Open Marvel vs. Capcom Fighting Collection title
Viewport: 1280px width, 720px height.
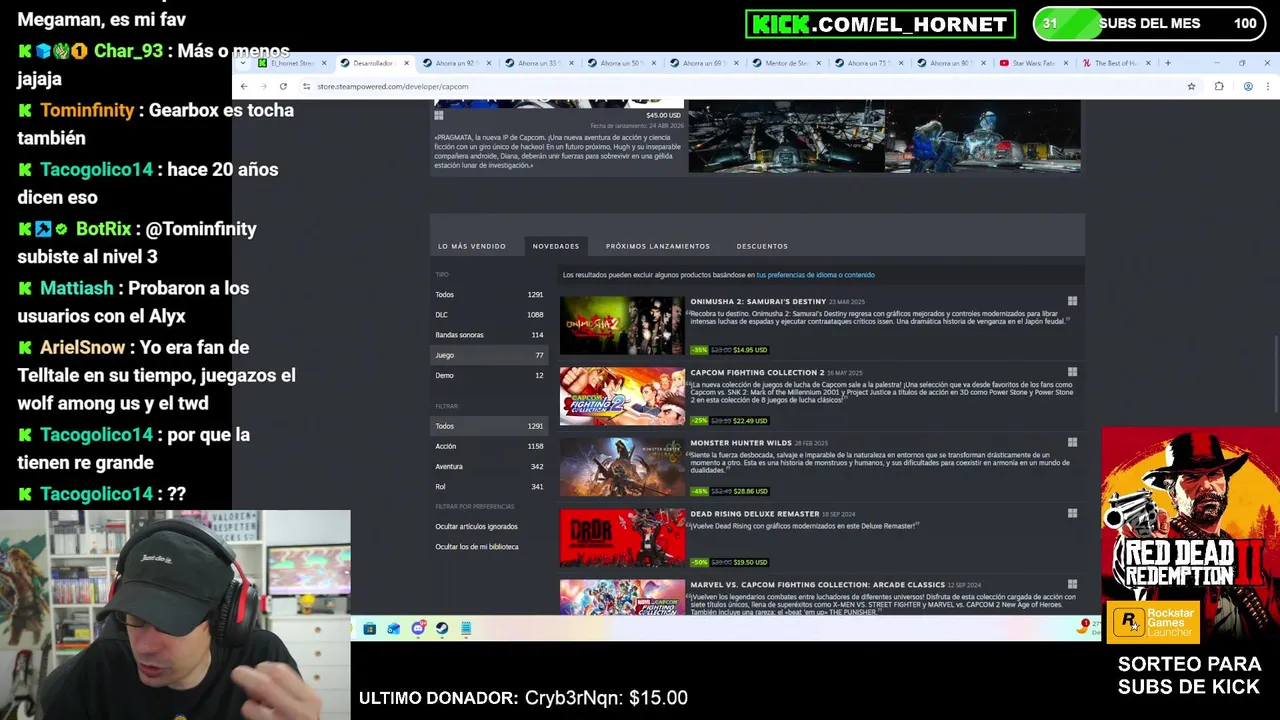(817, 585)
